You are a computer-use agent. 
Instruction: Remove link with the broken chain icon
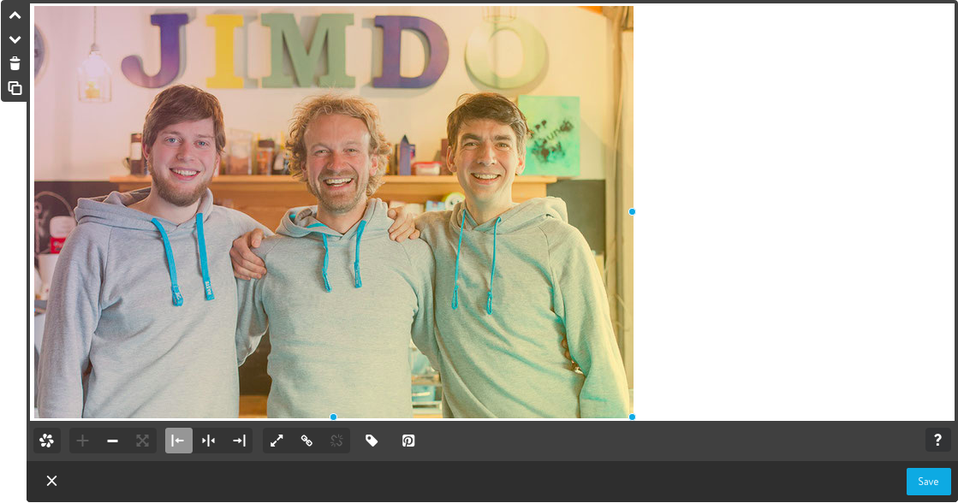[x=337, y=441]
